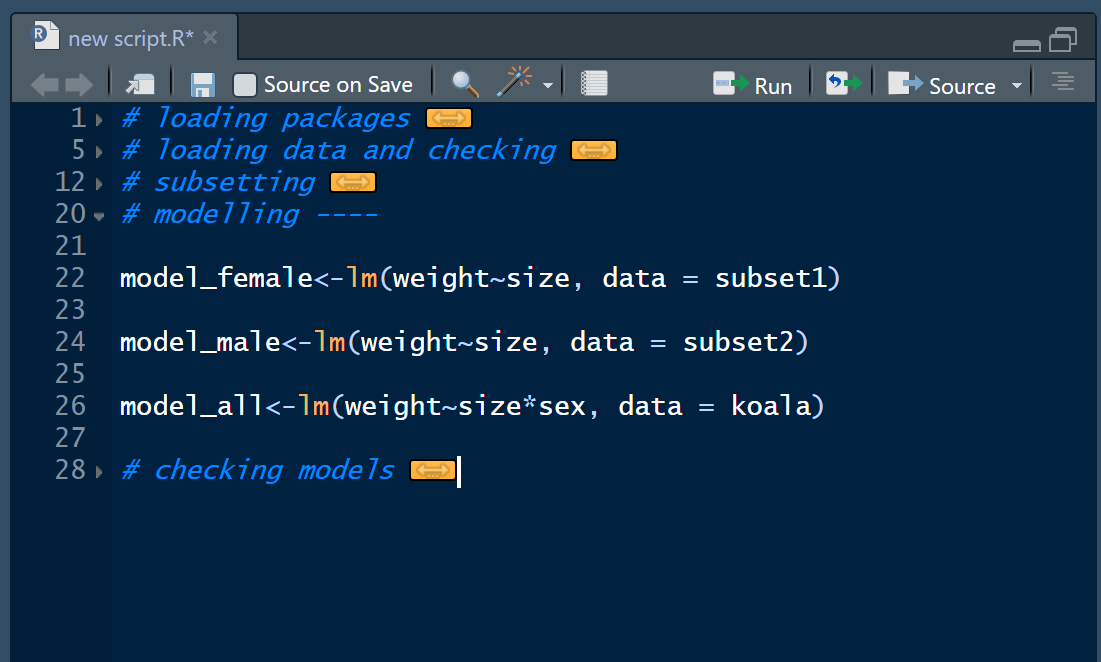Image resolution: width=1101 pixels, height=662 pixels.
Task: Click the compile report notebook icon
Action: click(594, 84)
